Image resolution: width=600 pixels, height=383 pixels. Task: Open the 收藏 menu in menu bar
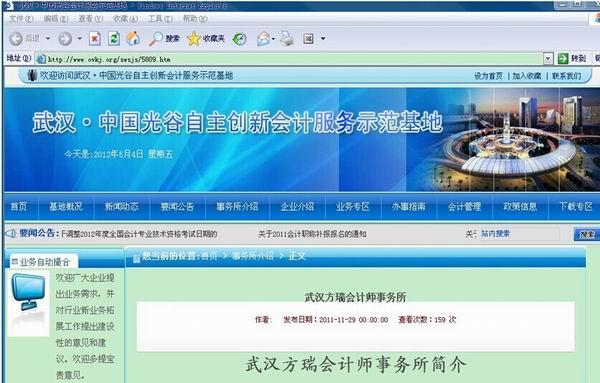coord(125,18)
